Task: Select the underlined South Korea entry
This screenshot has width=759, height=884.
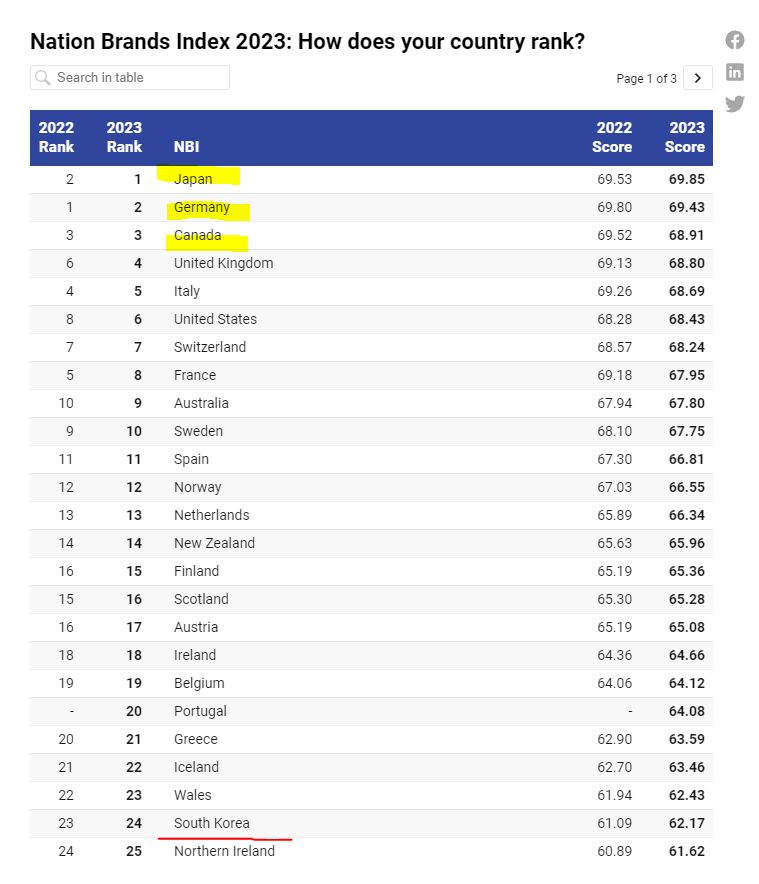Action: point(212,823)
